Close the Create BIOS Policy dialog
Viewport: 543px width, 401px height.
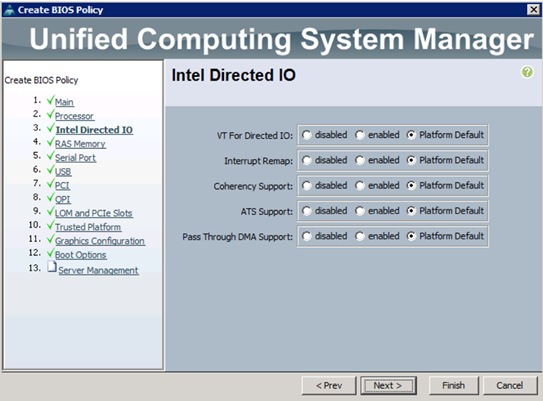[533, 10]
